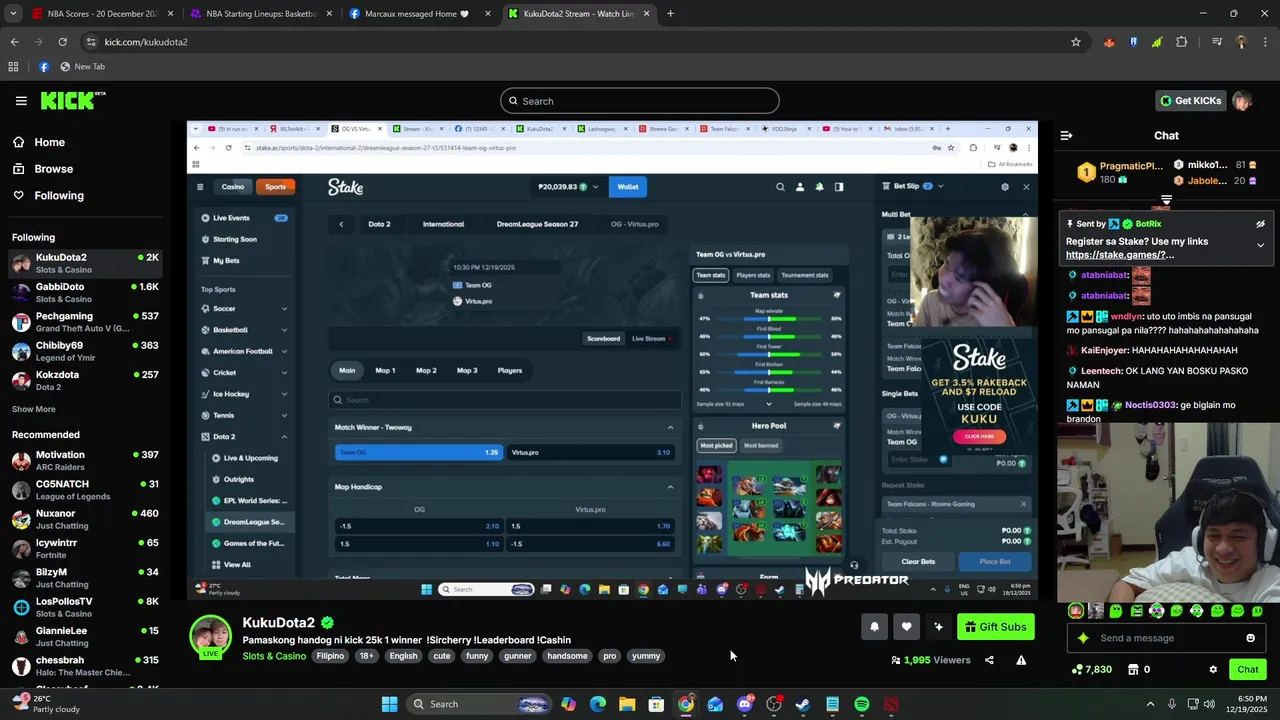Open the Kick sidebar hamburger menu
The image size is (1280, 720).
pos(21,101)
